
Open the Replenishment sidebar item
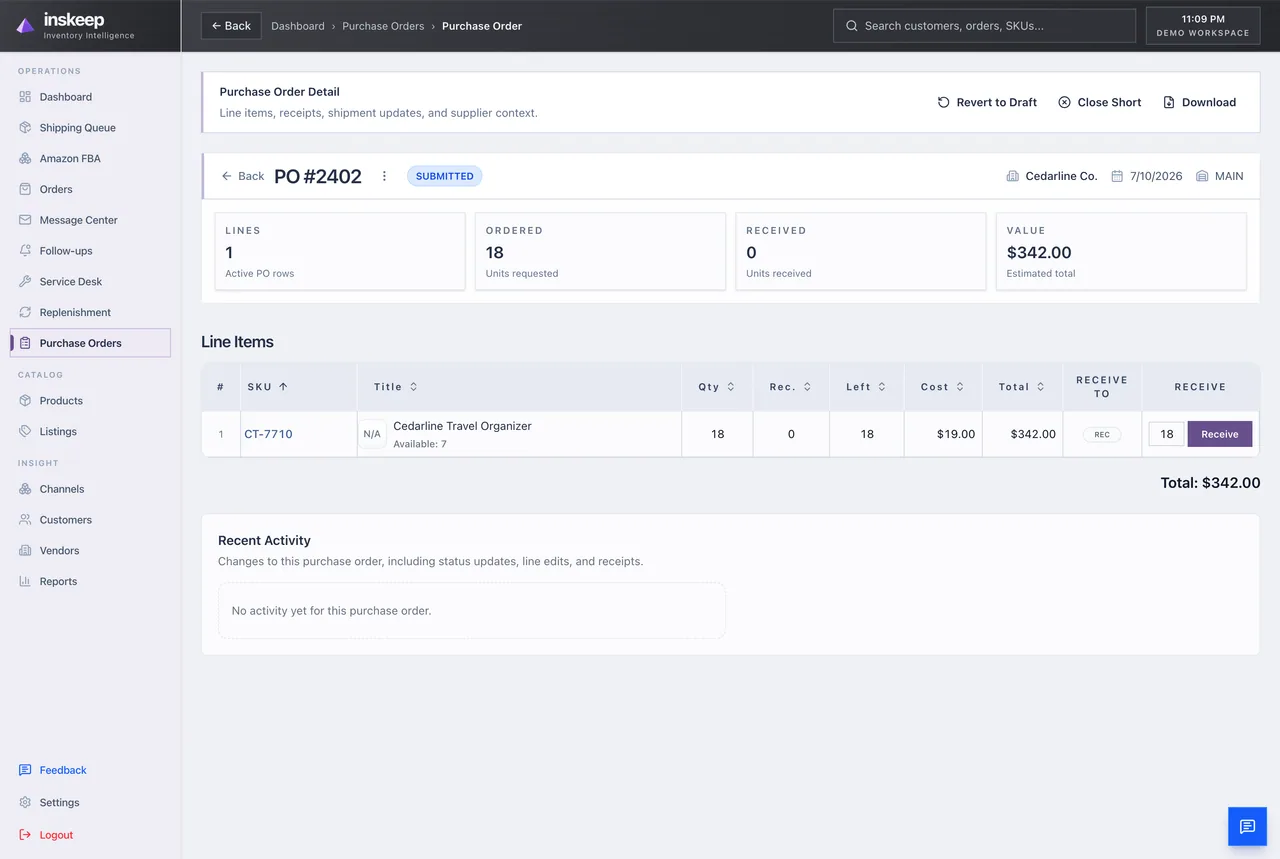click(90, 312)
